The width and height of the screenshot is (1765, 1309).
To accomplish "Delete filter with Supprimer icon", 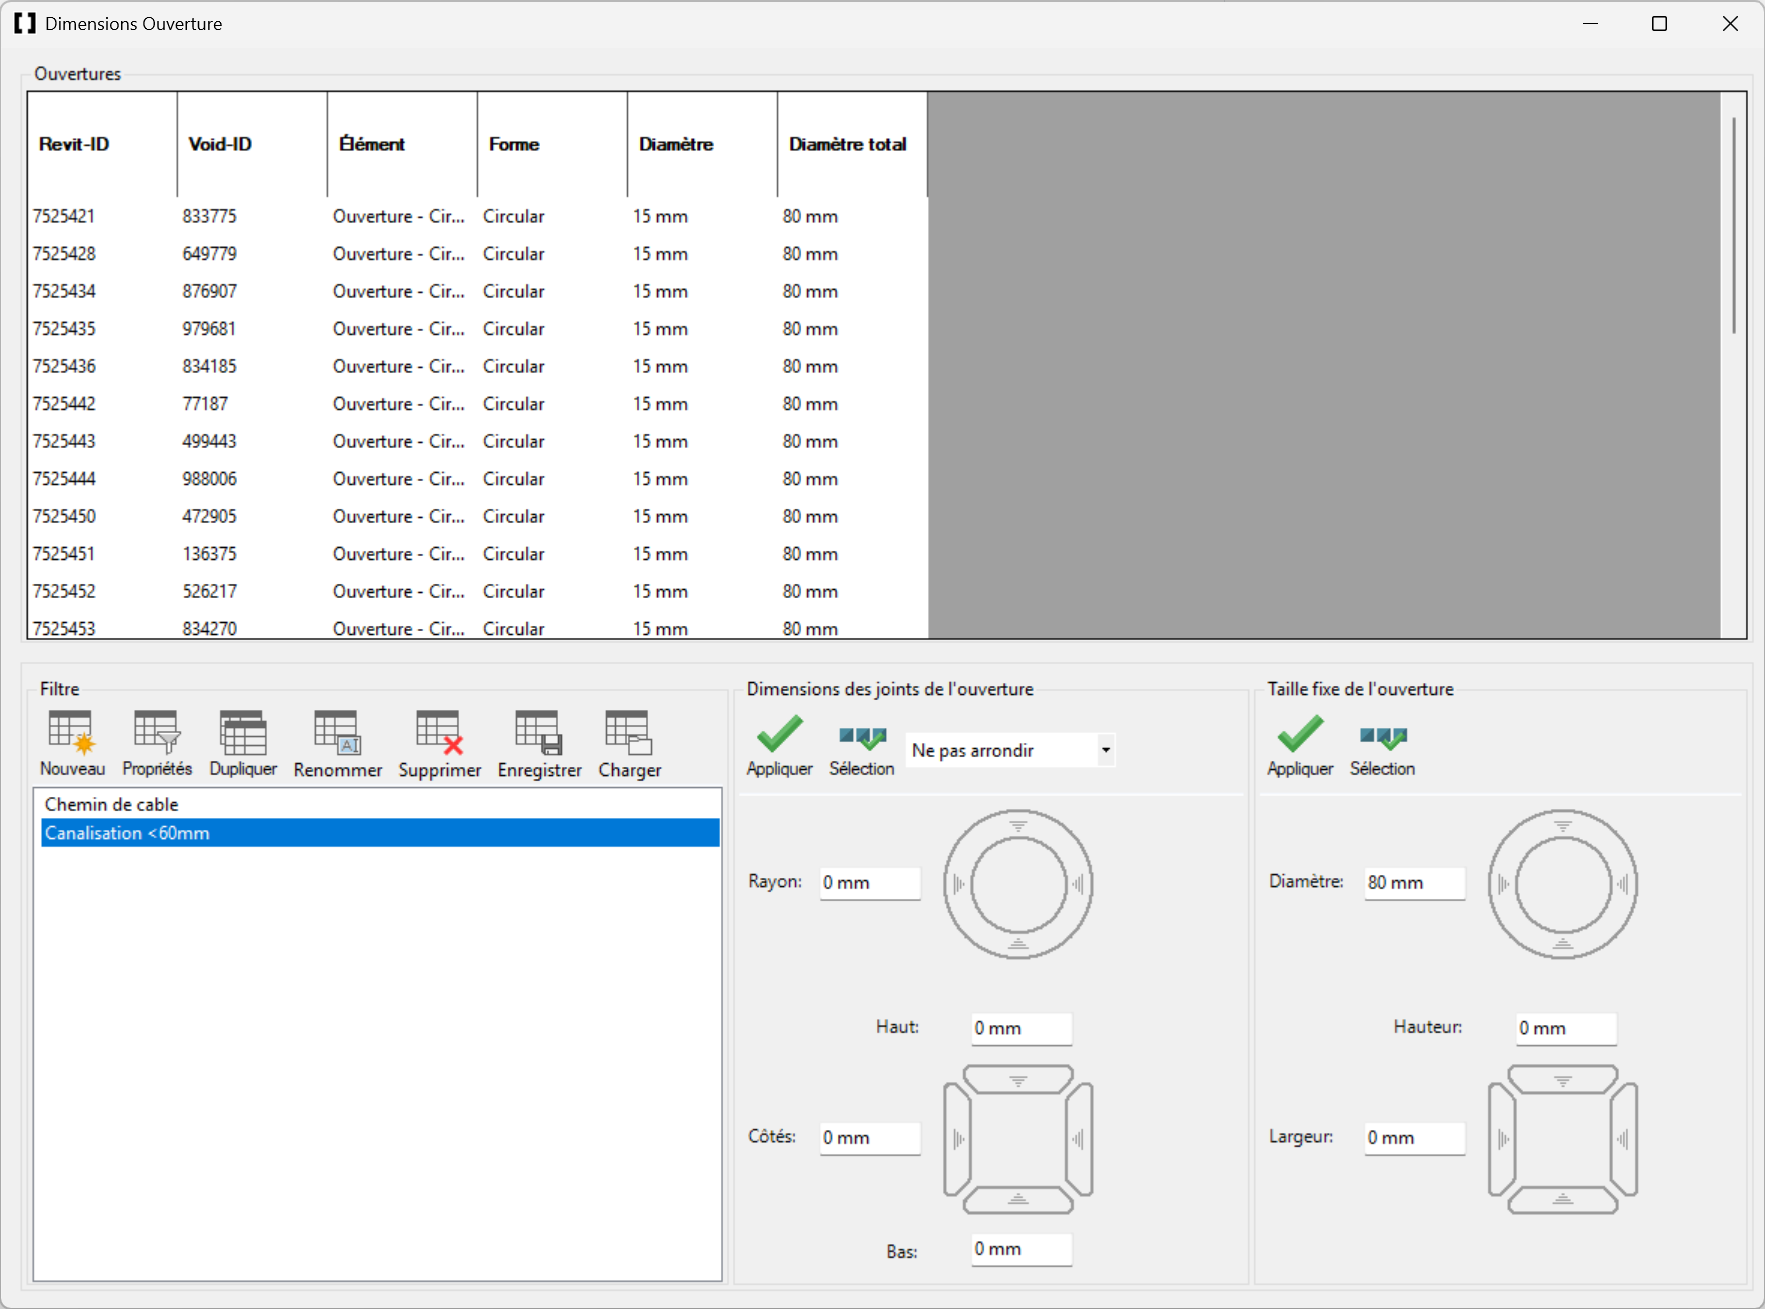I will 440,744.
